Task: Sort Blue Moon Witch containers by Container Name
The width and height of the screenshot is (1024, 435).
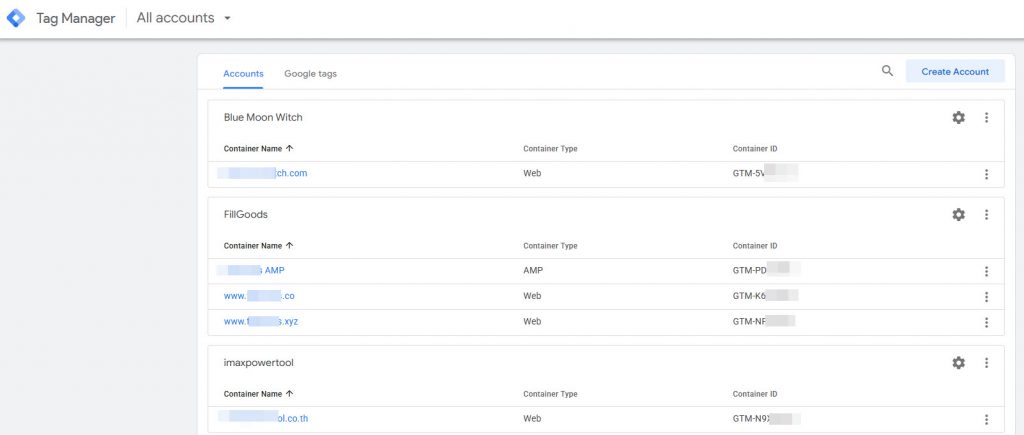Action: 259,149
